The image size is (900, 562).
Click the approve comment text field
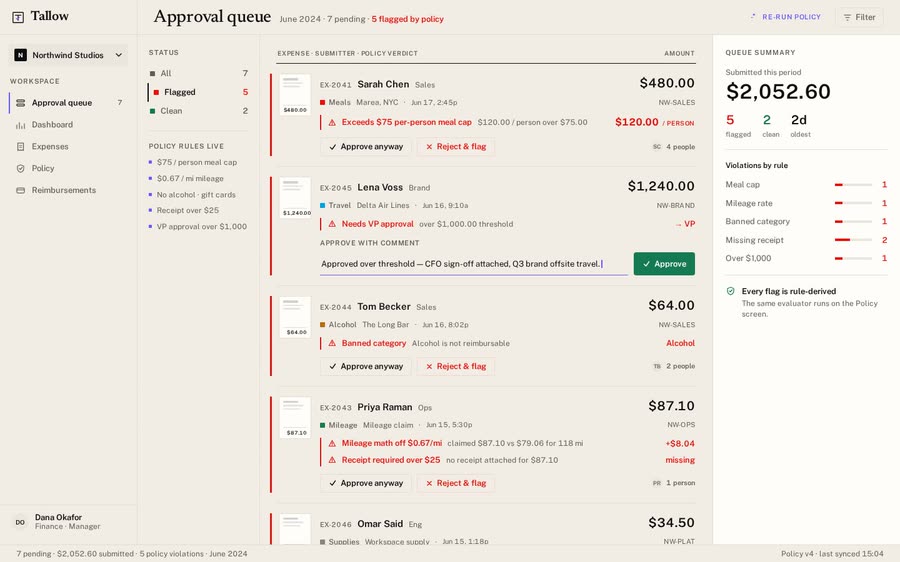[474, 264]
